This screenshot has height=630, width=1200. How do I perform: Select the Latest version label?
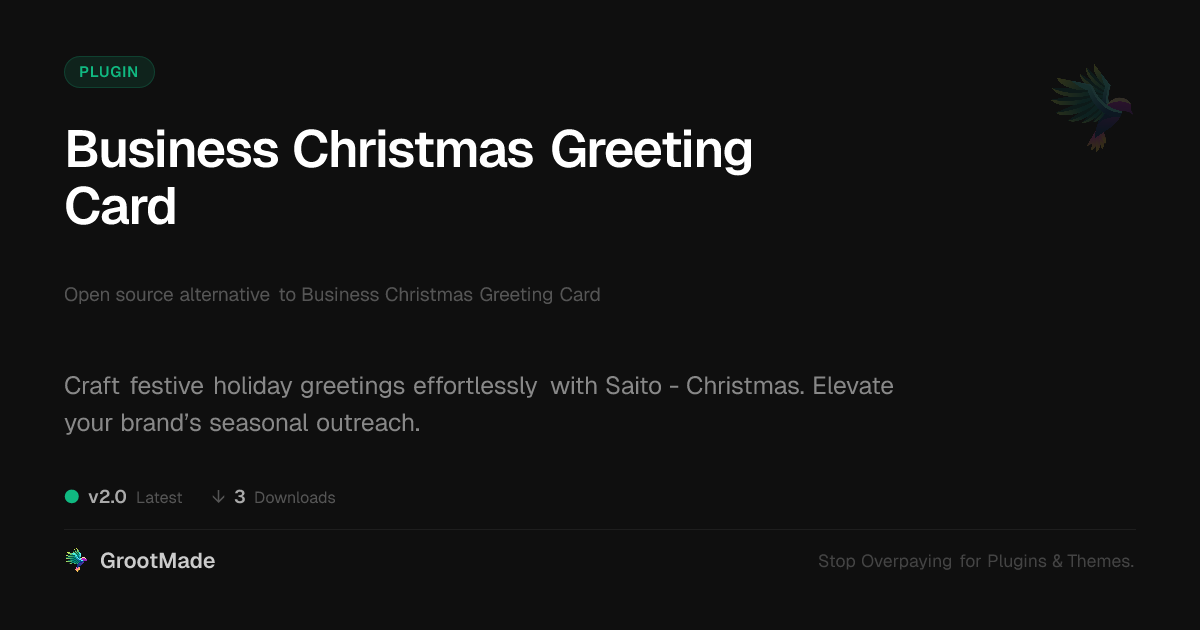pos(159,498)
